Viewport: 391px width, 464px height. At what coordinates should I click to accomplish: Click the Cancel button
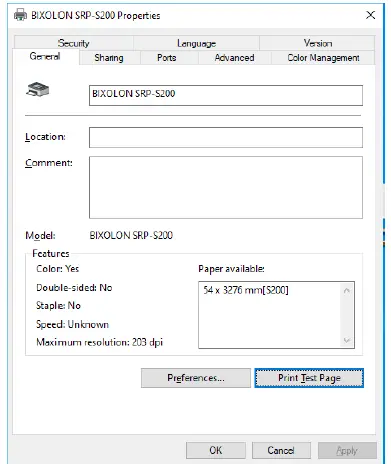click(x=281, y=451)
